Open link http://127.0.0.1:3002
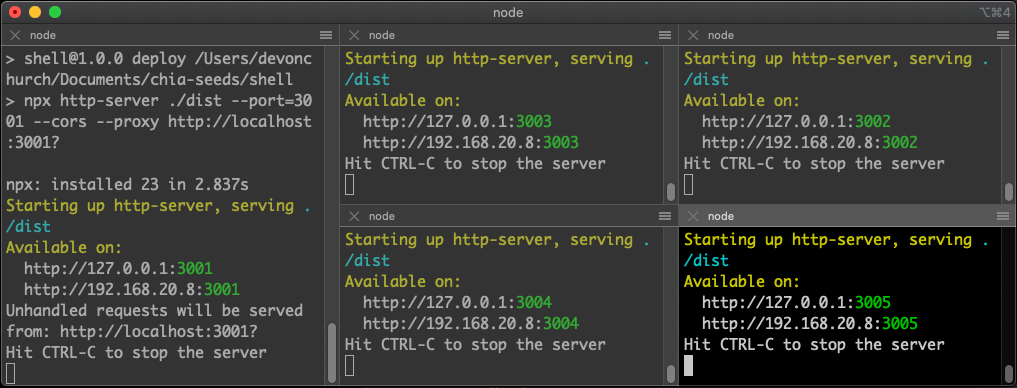This screenshot has width=1017, height=388. [x=796, y=121]
